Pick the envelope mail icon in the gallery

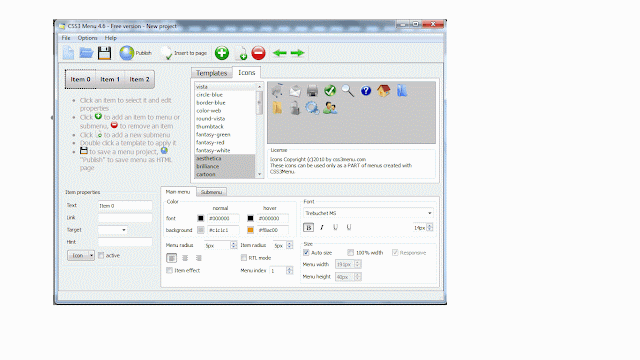pyautogui.click(x=295, y=91)
